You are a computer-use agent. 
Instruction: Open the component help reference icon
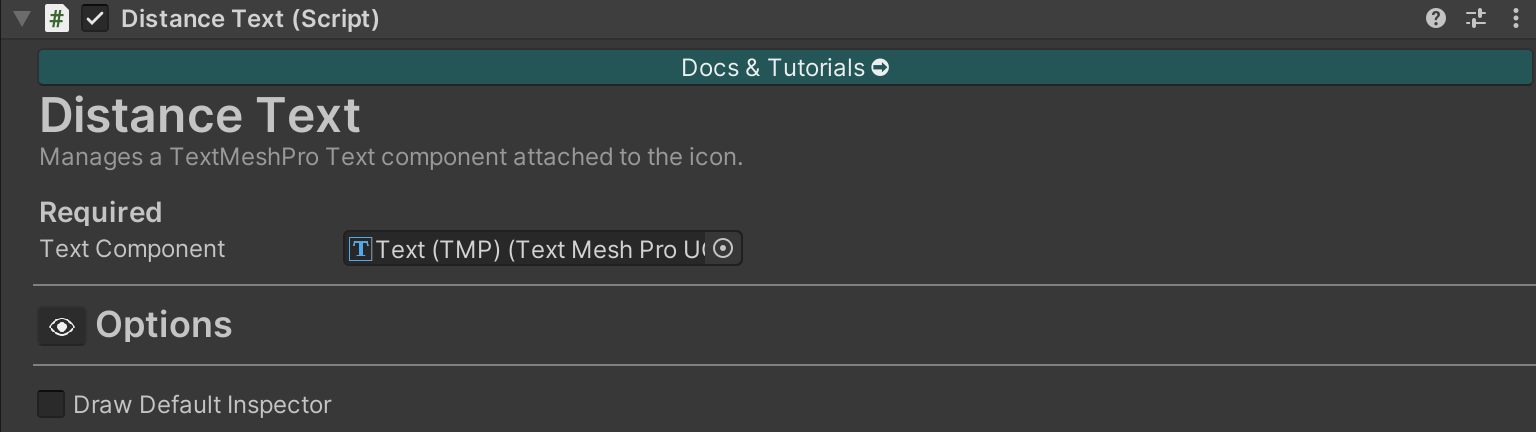click(x=1436, y=18)
